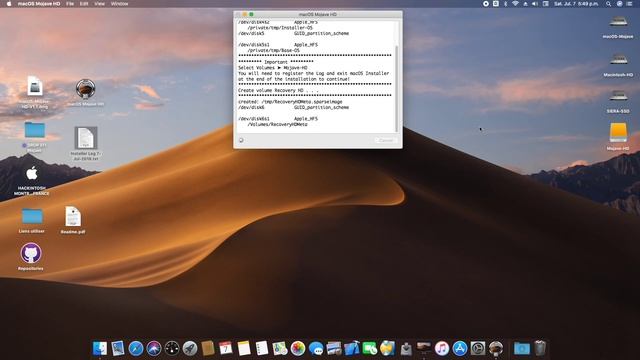Open Calendar from the Dock

pyautogui.click(x=226, y=348)
